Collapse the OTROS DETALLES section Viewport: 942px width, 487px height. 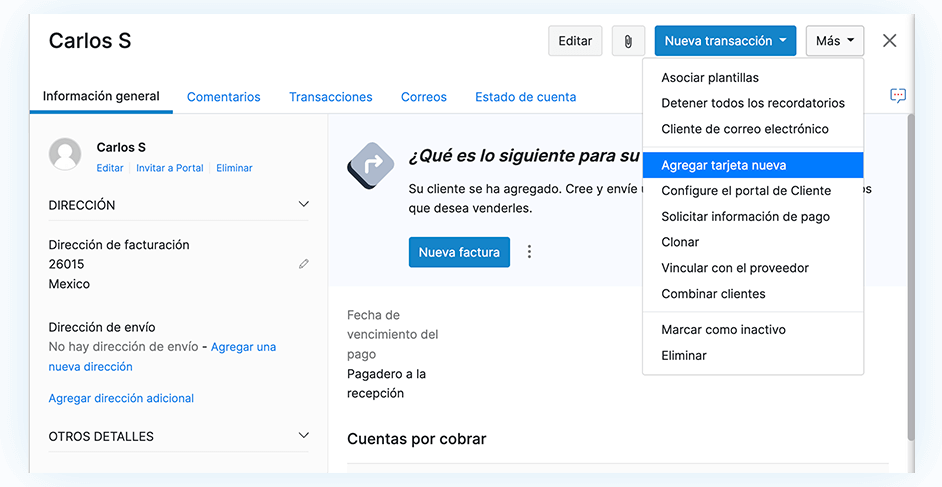(304, 436)
